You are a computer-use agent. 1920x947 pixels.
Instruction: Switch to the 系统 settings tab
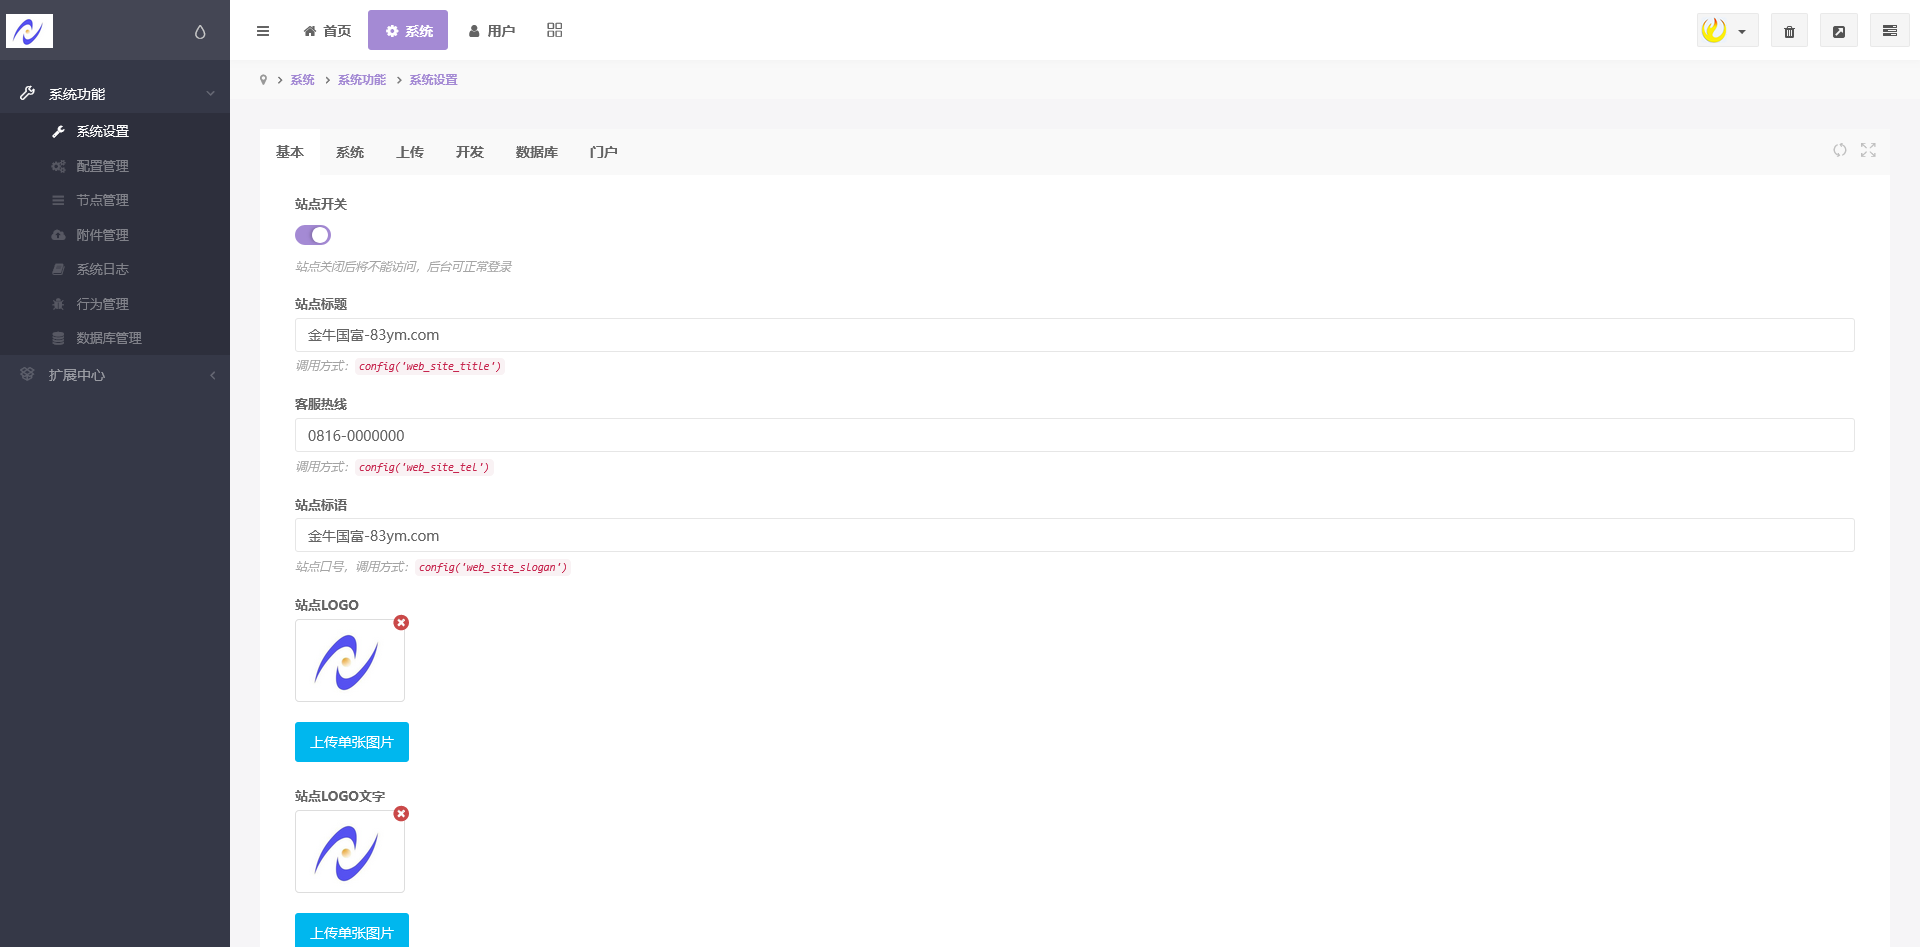(350, 152)
